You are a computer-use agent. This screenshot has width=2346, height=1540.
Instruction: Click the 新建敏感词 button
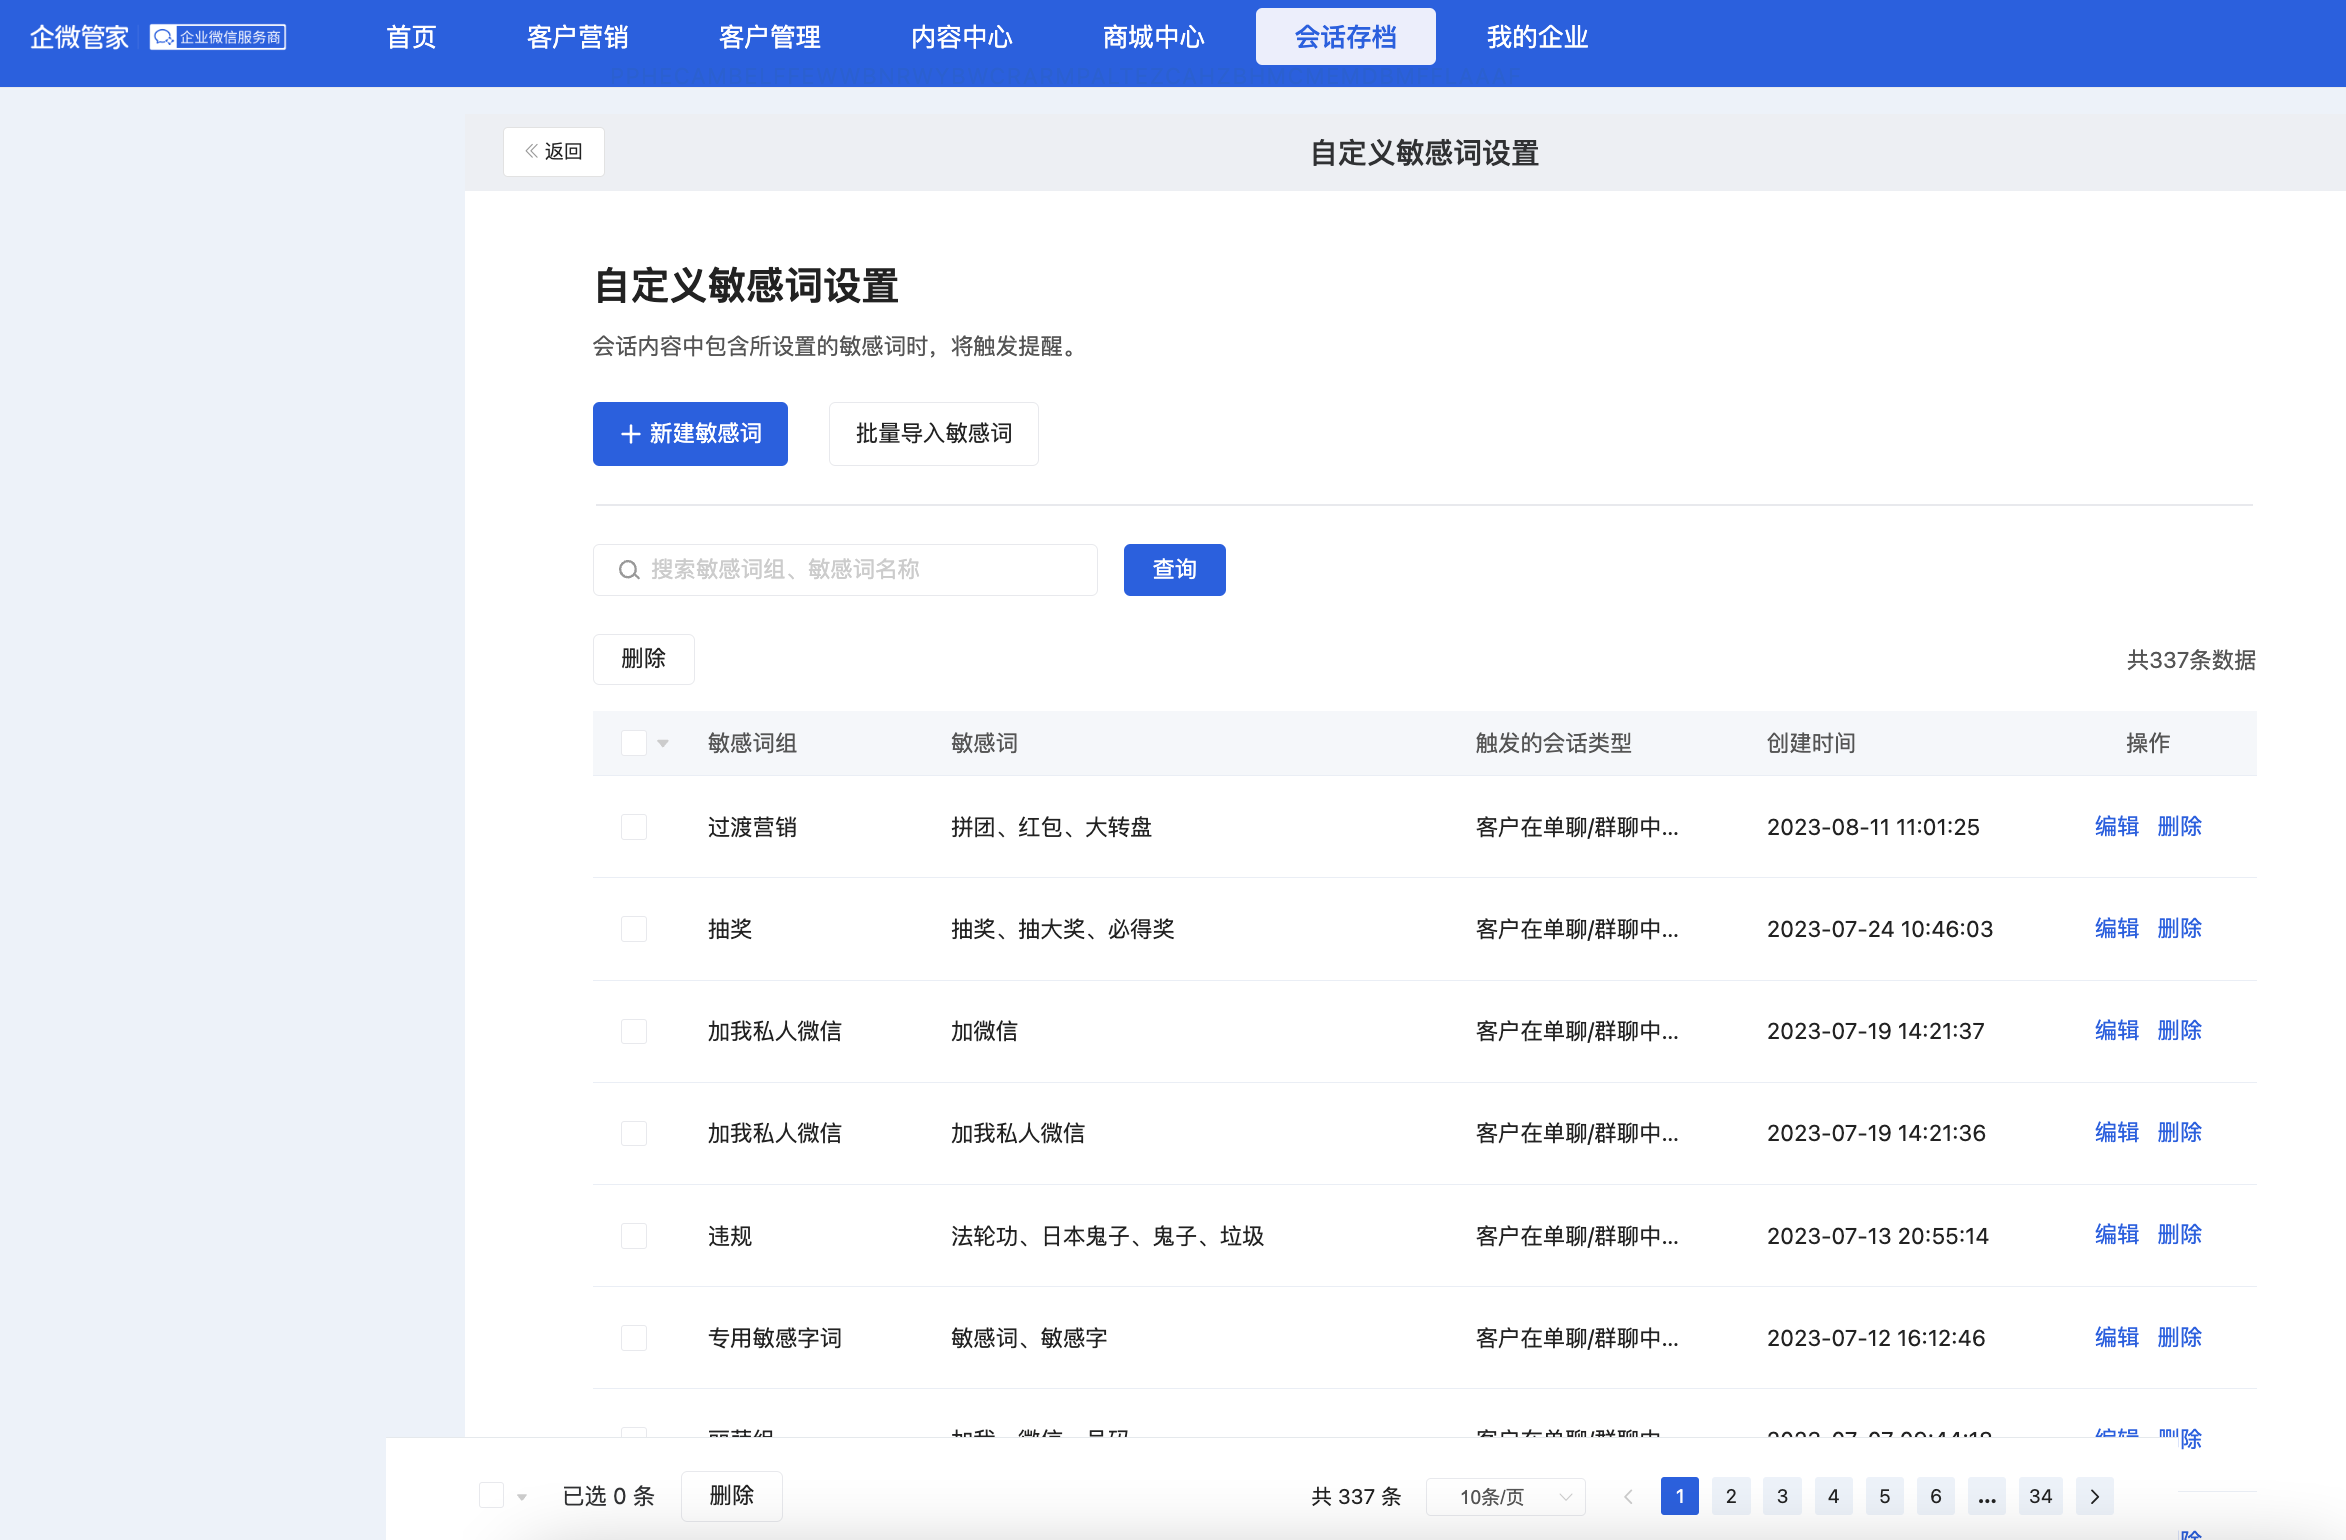[x=690, y=434]
